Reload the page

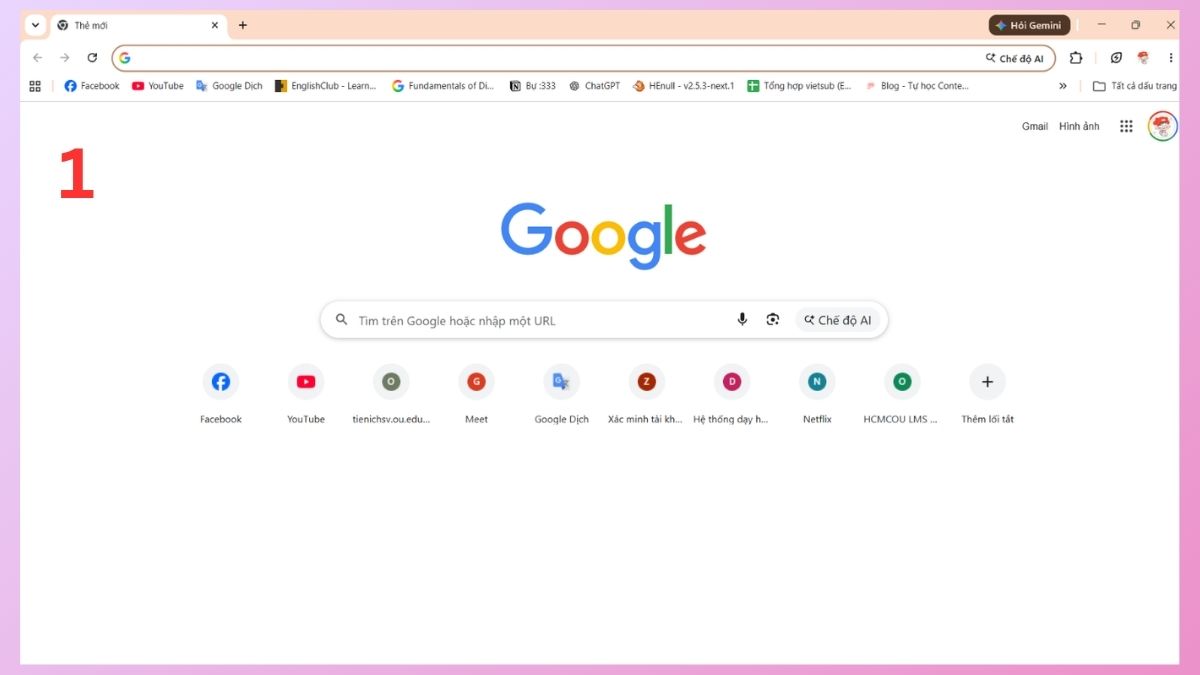tap(92, 58)
